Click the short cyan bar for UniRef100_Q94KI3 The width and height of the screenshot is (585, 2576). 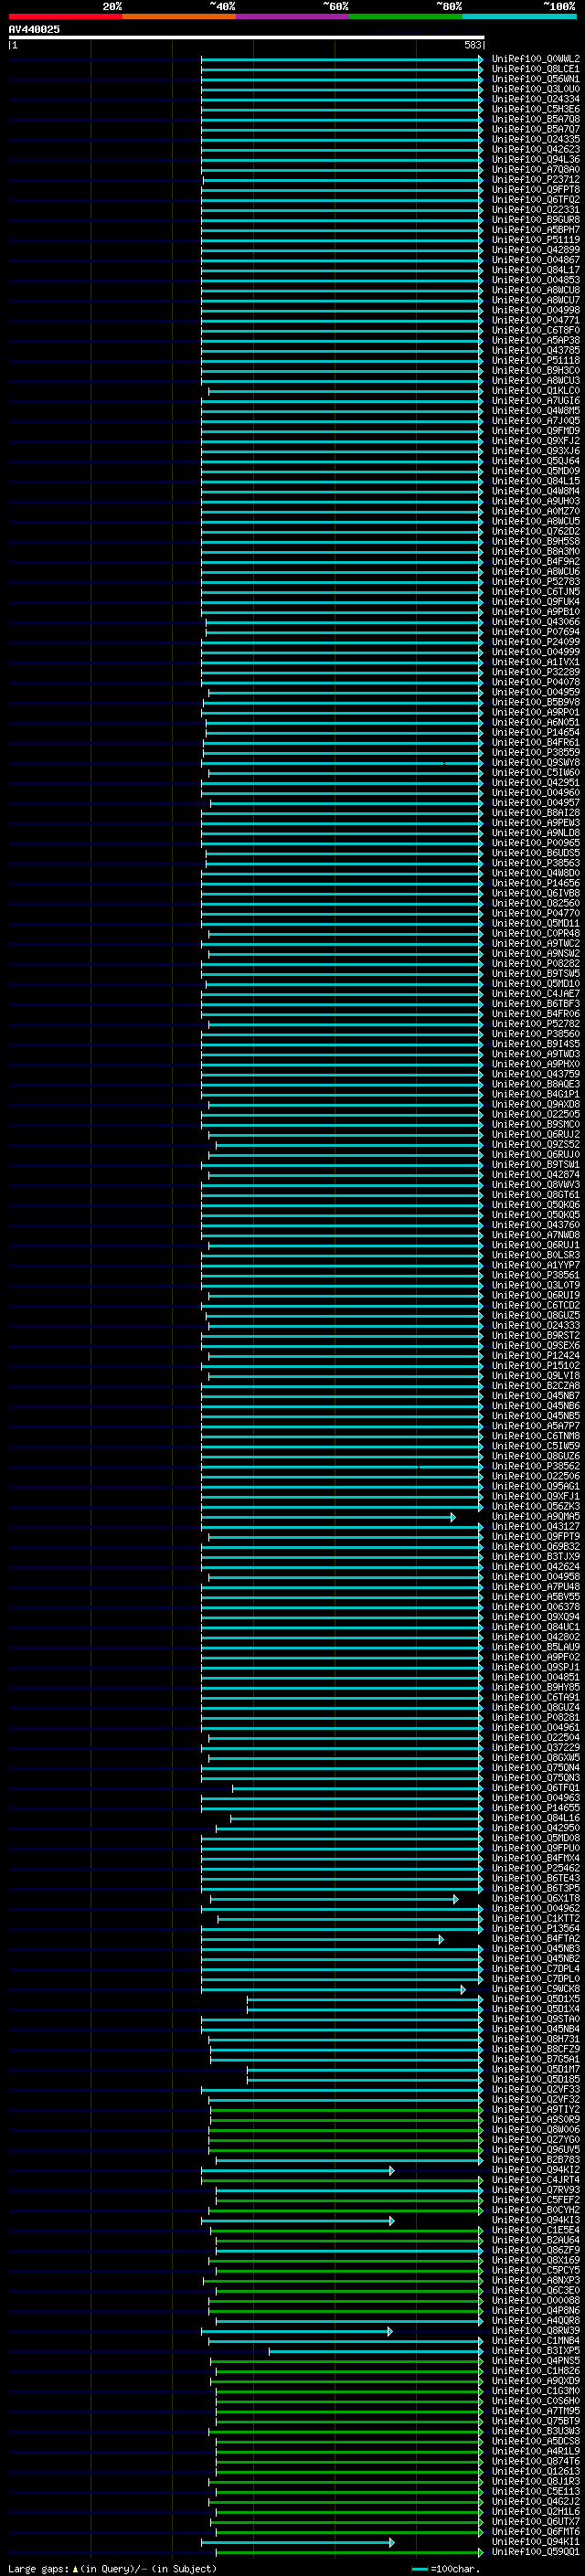click(x=298, y=2220)
